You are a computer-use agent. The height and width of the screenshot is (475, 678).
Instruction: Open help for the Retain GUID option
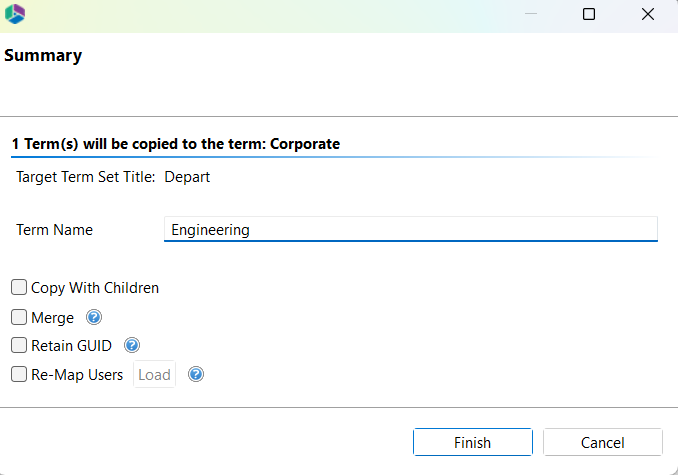coord(131,346)
